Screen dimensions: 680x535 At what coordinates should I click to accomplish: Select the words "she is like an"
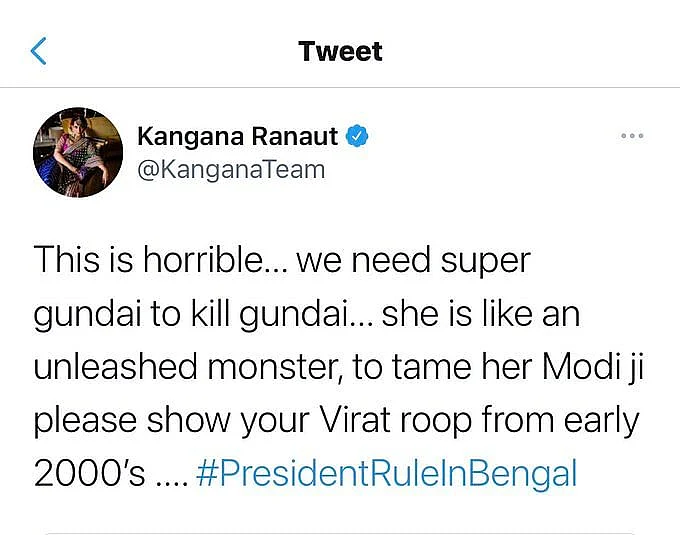point(481,313)
